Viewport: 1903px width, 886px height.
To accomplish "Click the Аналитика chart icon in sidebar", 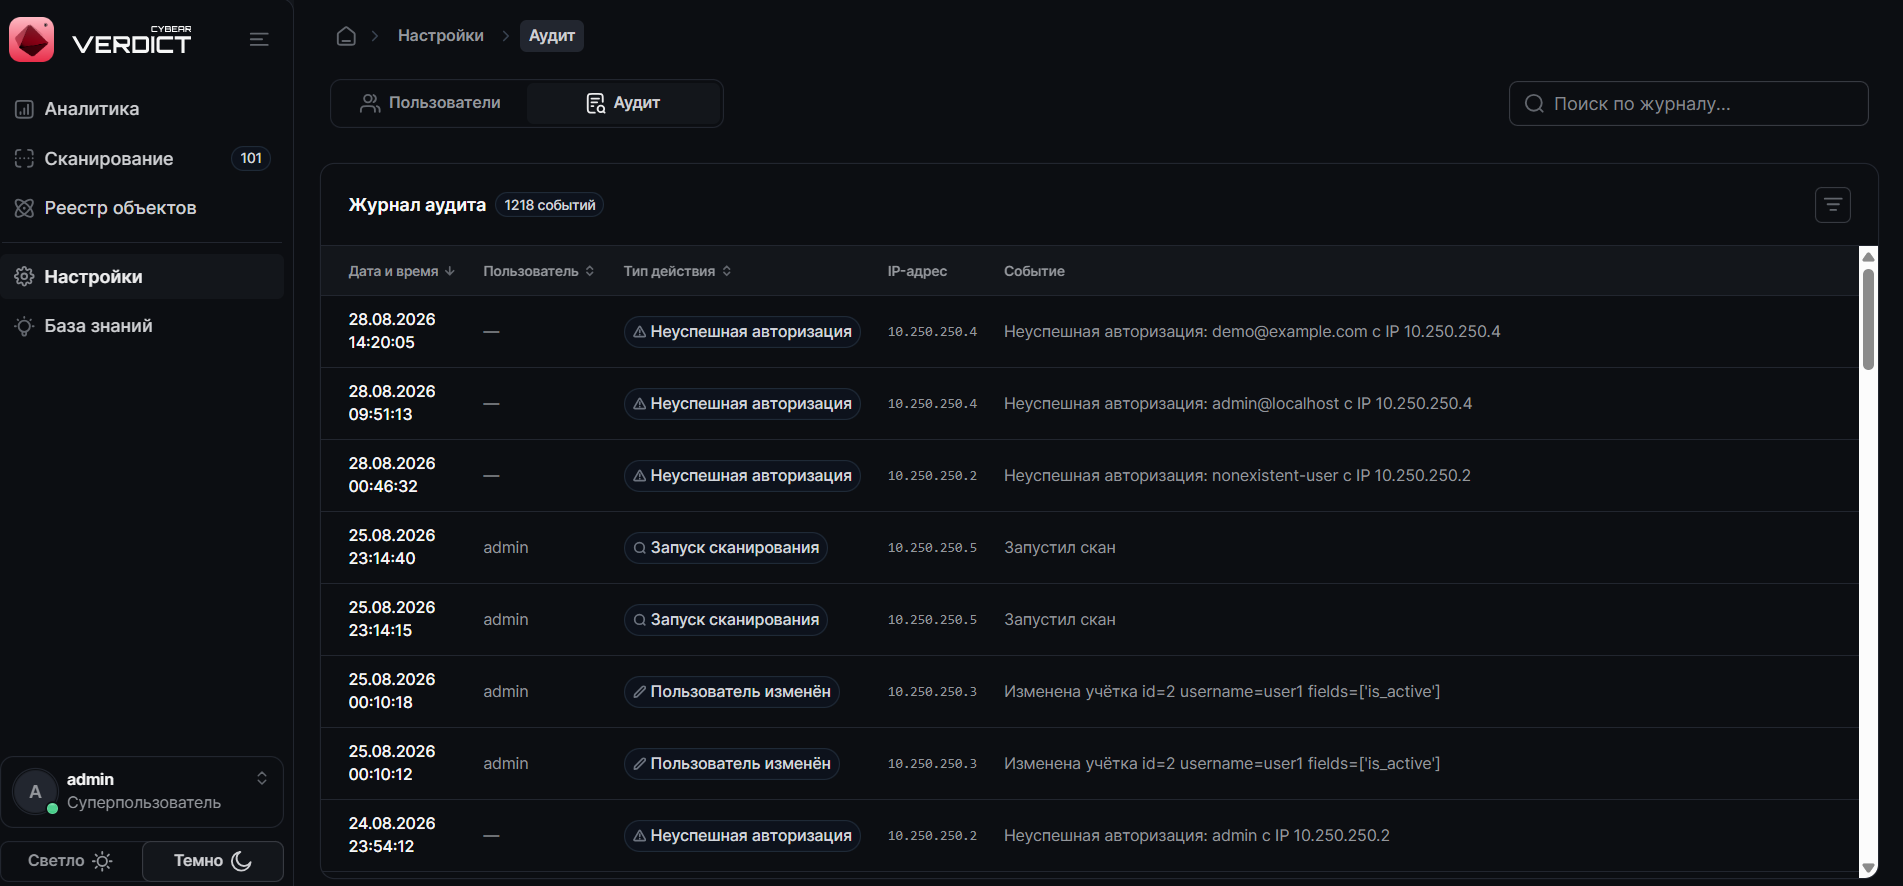I will coord(24,109).
